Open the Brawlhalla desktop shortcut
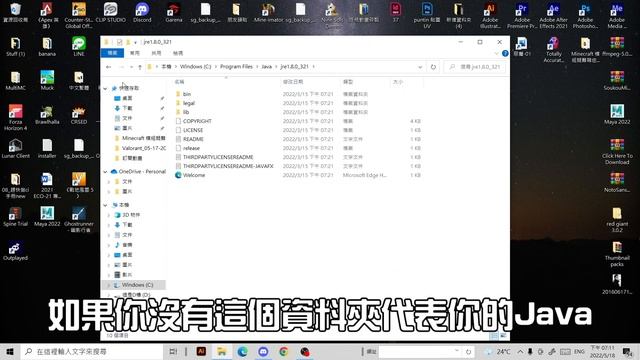 click(47, 114)
